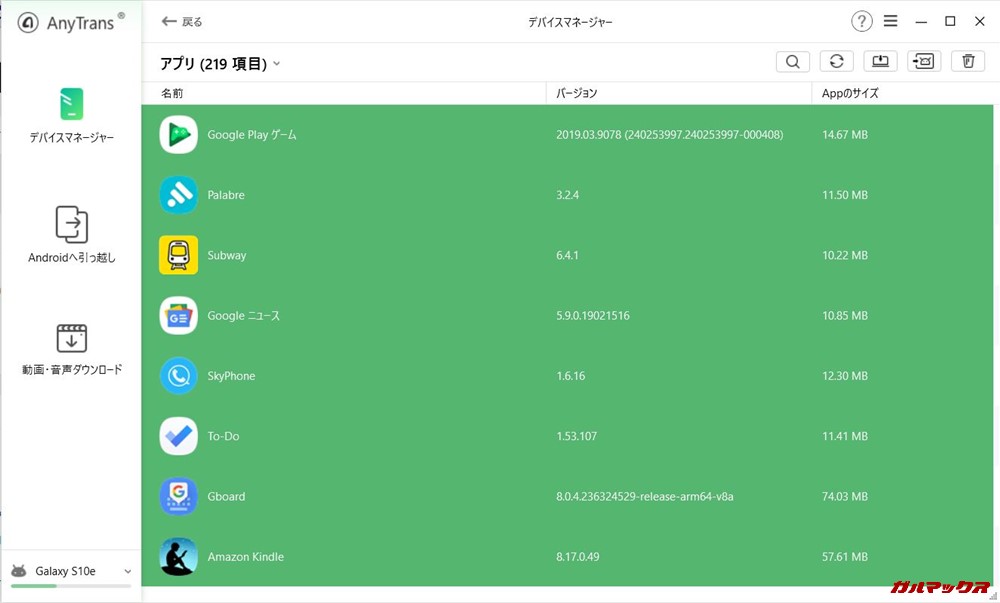Select Androidへ引っ越し in the sidebar
This screenshot has height=603, width=1000.
tap(70, 236)
